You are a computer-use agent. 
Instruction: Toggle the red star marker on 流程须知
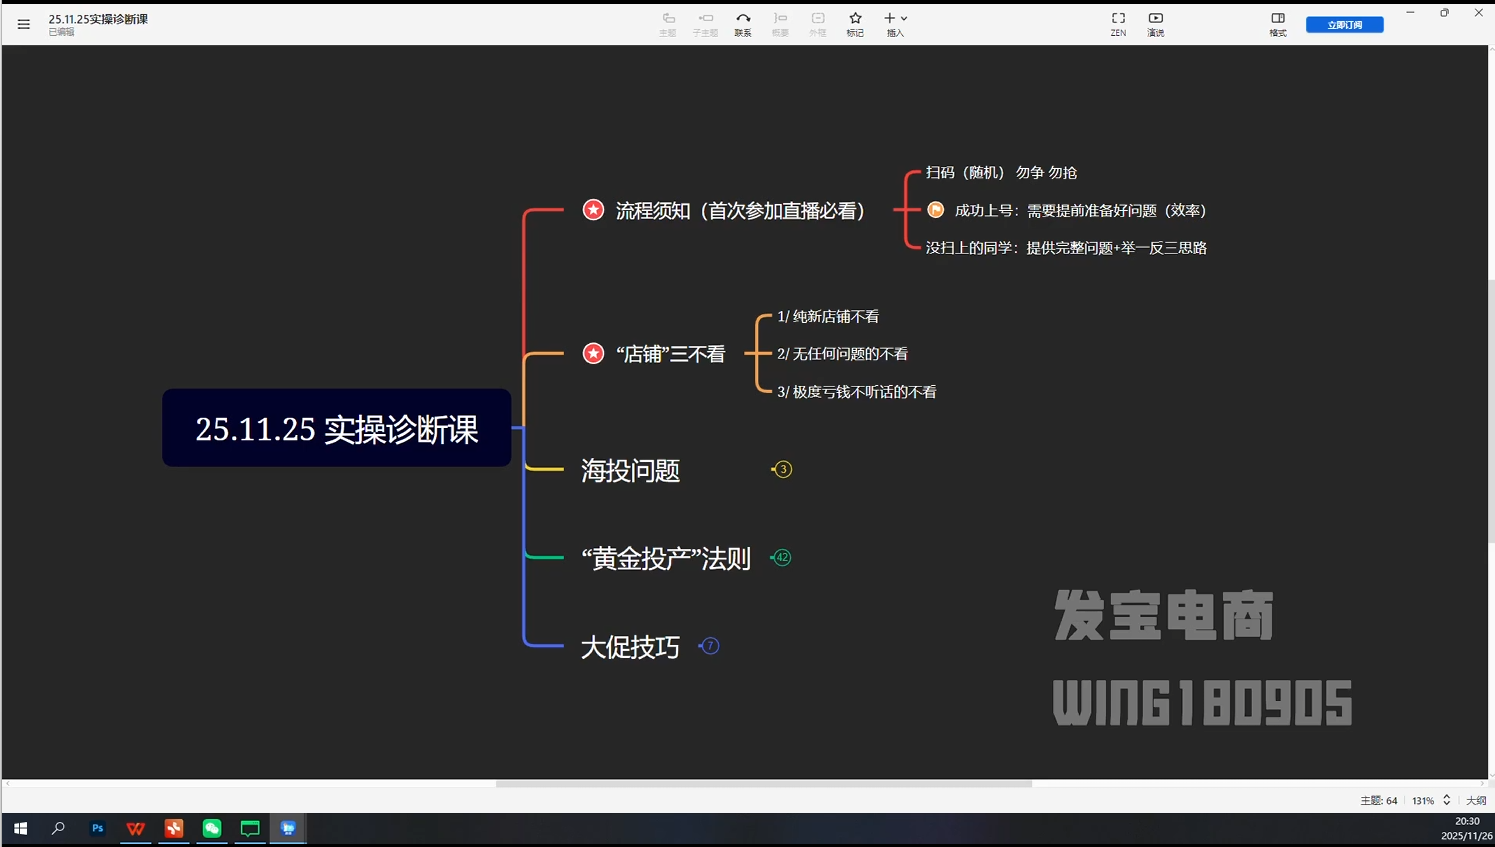pyautogui.click(x=593, y=210)
